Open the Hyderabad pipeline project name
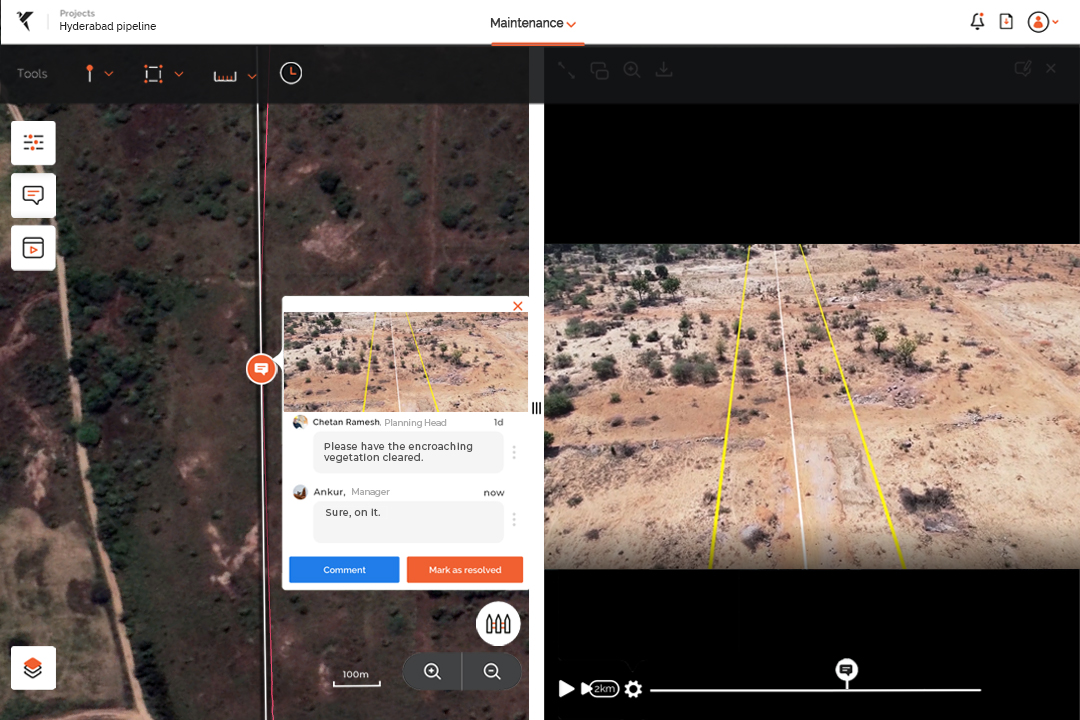Image resolution: width=1080 pixels, height=720 pixels. point(107,26)
